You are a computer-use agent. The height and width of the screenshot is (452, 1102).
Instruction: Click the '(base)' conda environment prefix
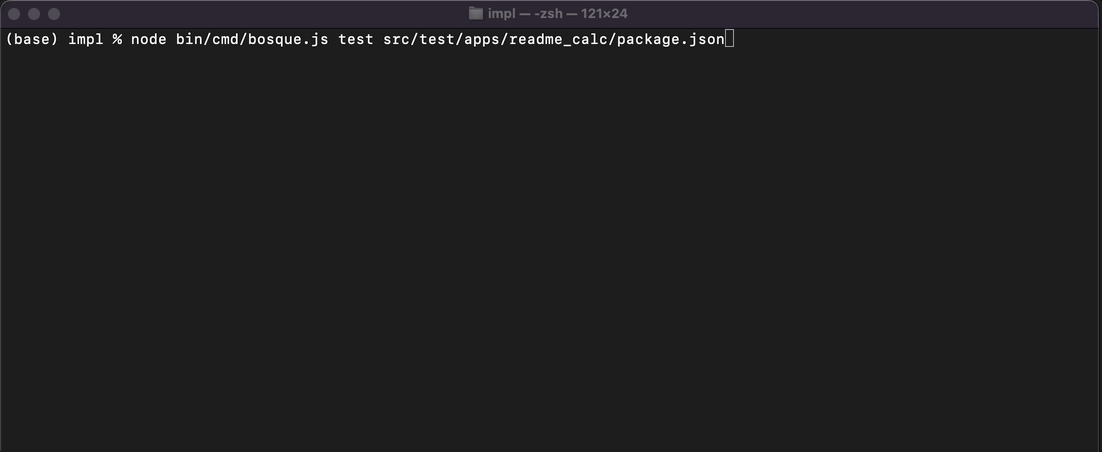[32, 39]
